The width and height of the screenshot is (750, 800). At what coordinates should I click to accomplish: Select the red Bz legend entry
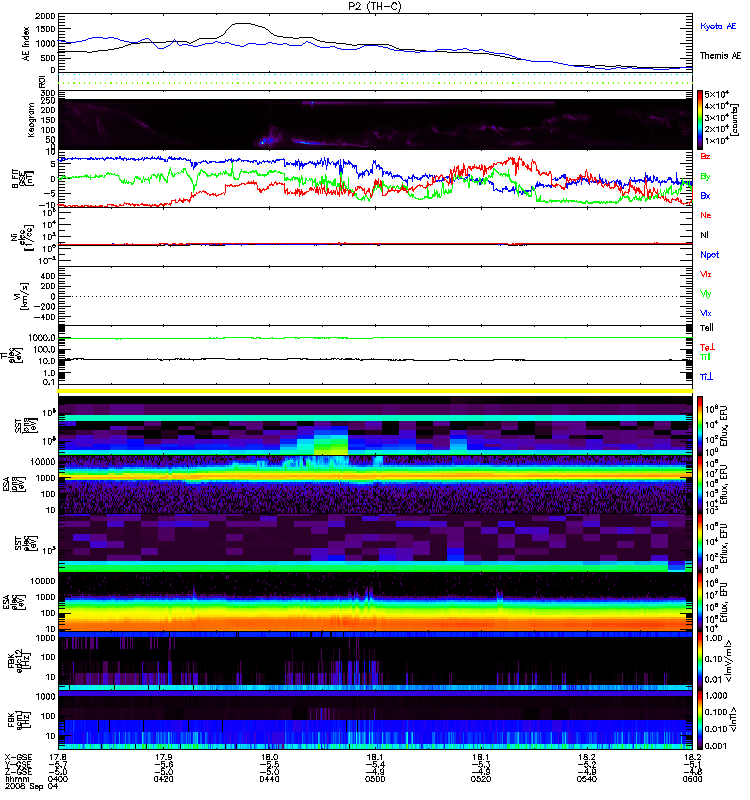coord(706,157)
